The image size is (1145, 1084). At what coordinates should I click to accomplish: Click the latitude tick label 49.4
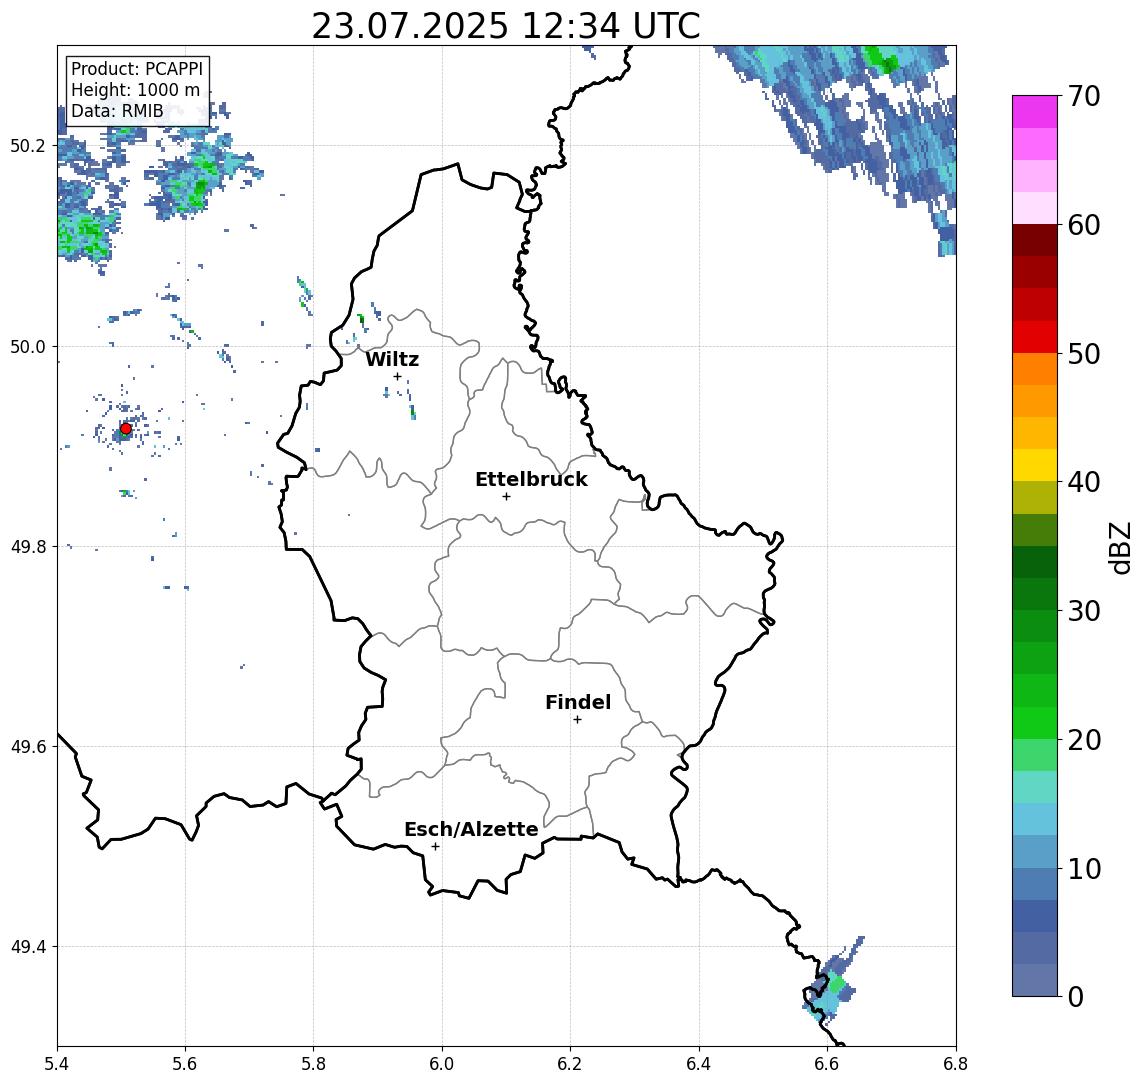pyautogui.click(x=28, y=947)
